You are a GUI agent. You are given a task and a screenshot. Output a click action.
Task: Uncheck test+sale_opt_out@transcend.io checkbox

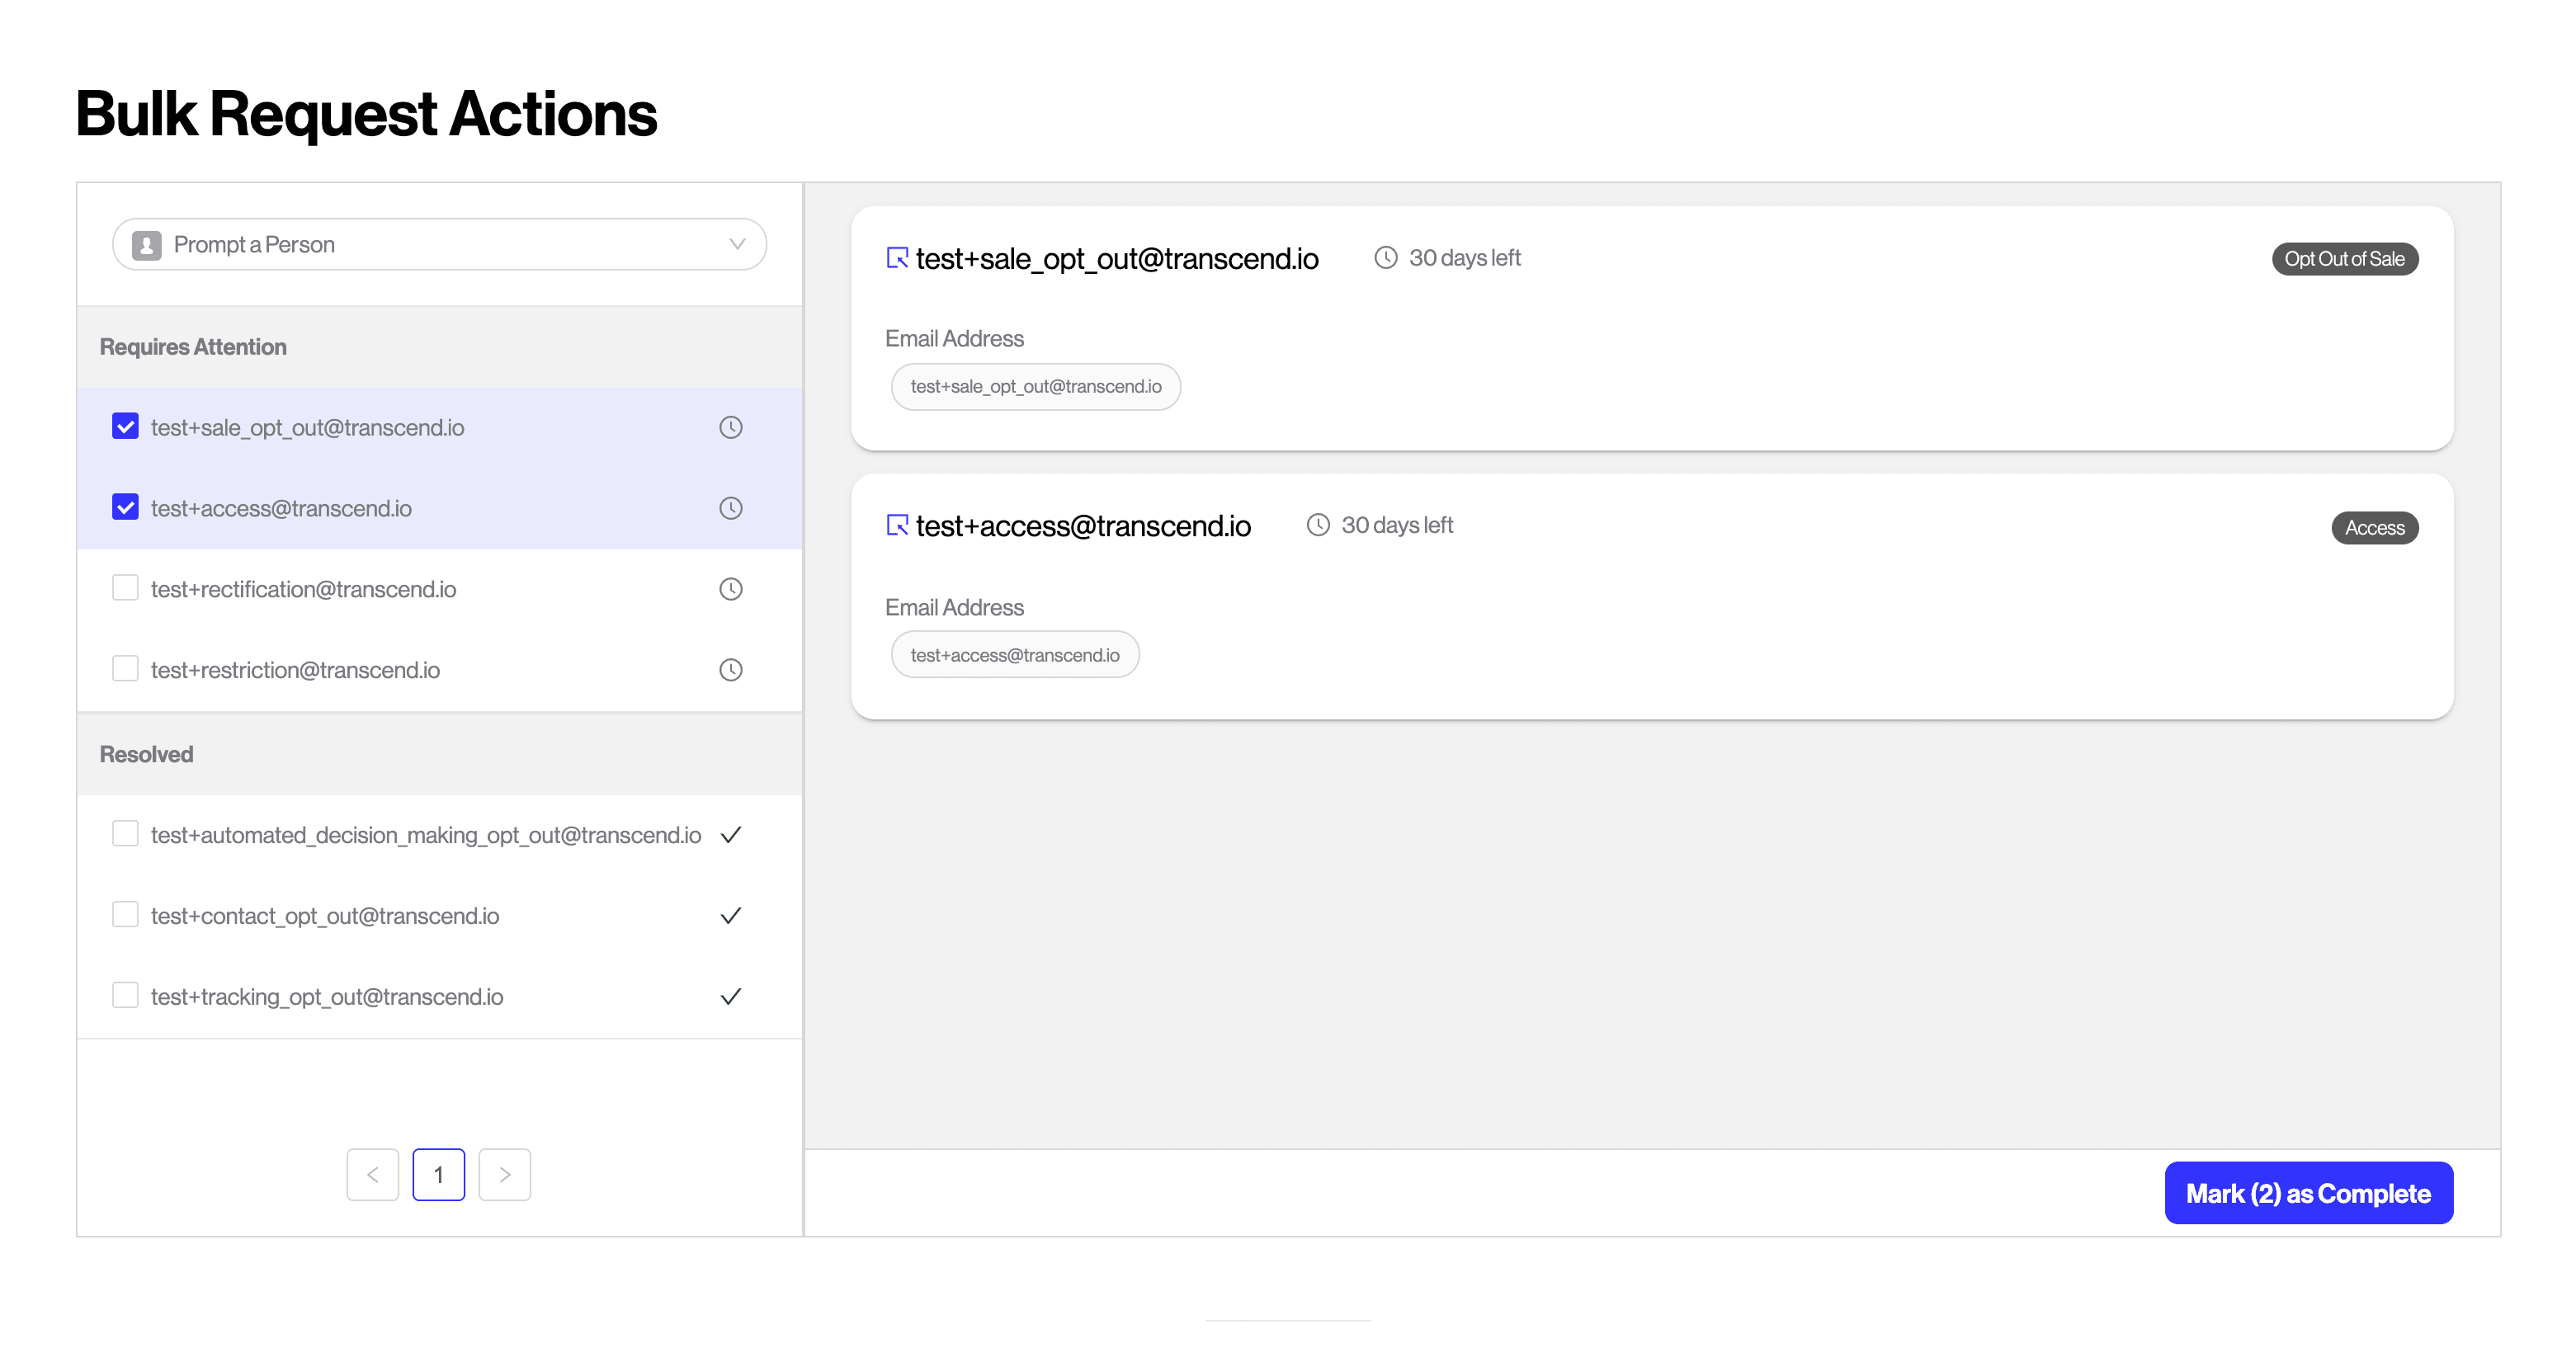click(125, 427)
